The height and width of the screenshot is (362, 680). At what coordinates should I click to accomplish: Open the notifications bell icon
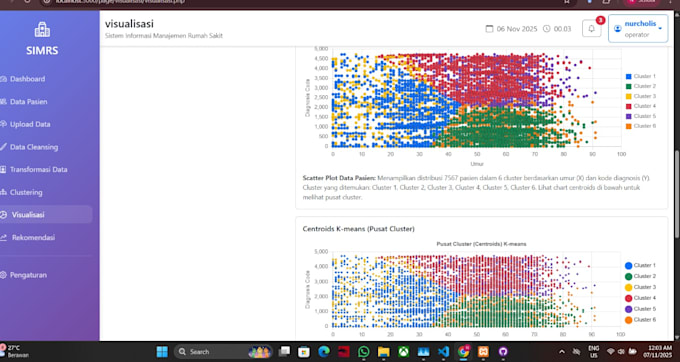coord(592,29)
